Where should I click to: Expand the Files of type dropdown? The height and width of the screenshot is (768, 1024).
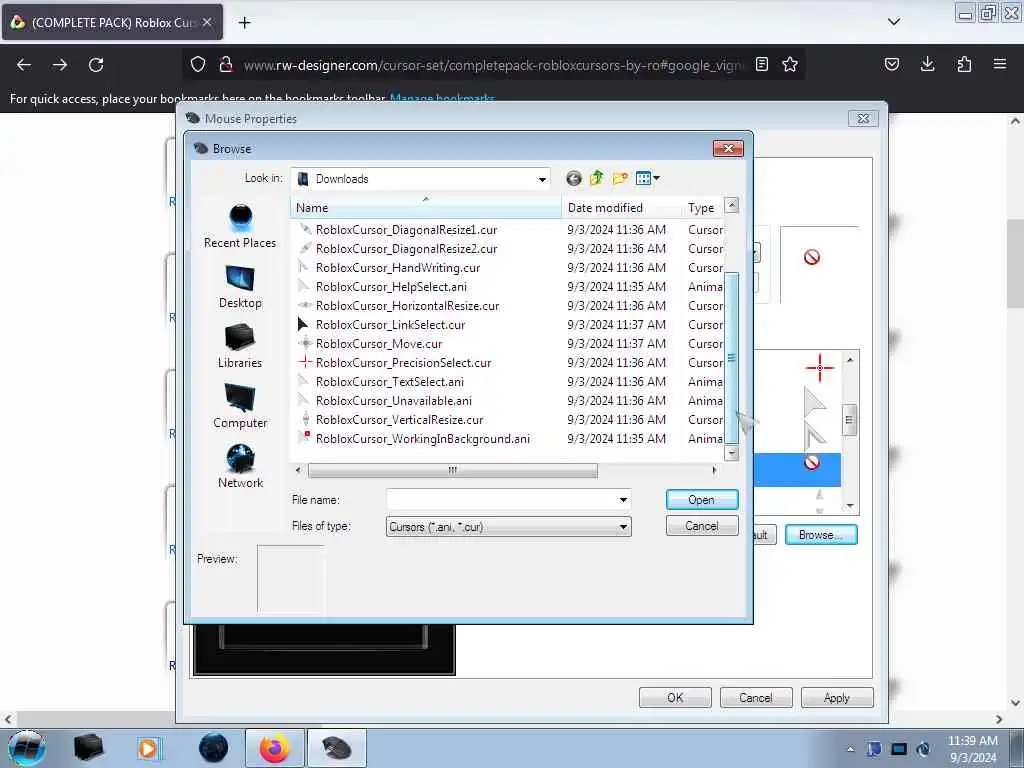(623, 526)
